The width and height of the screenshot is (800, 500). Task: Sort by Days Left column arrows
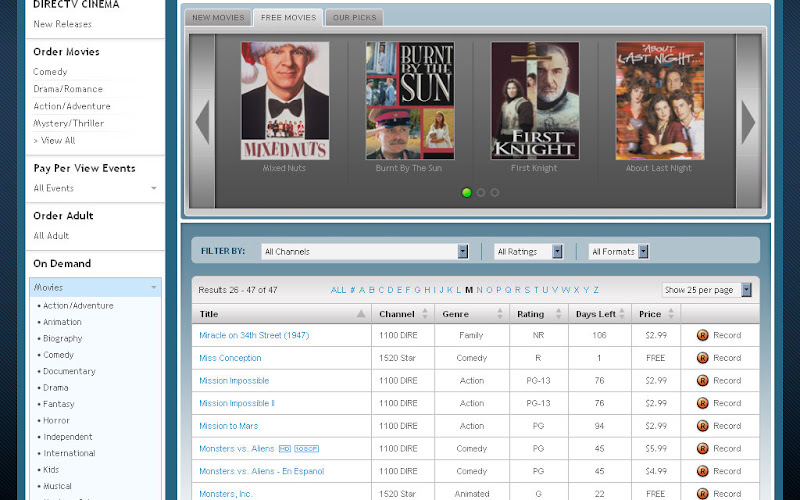click(x=622, y=314)
